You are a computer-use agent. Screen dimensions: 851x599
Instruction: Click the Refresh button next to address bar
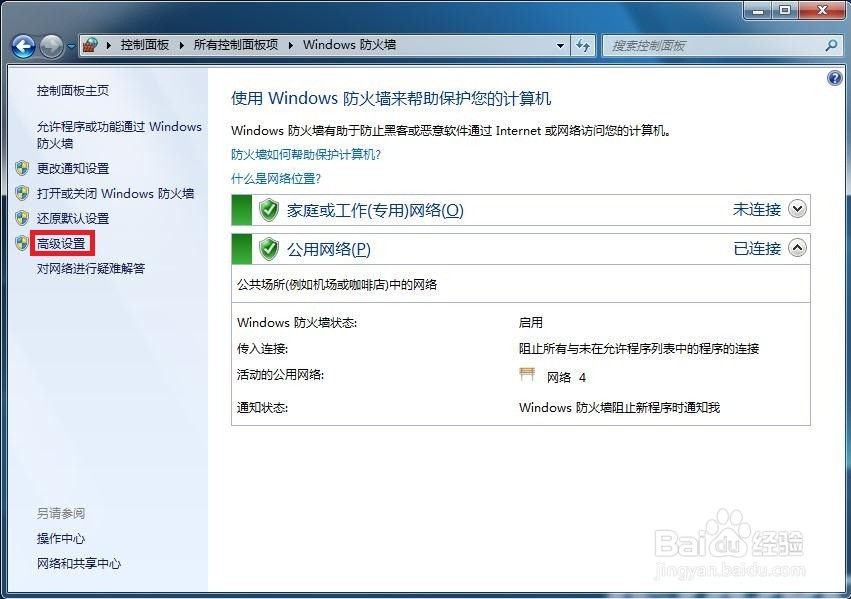click(583, 46)
